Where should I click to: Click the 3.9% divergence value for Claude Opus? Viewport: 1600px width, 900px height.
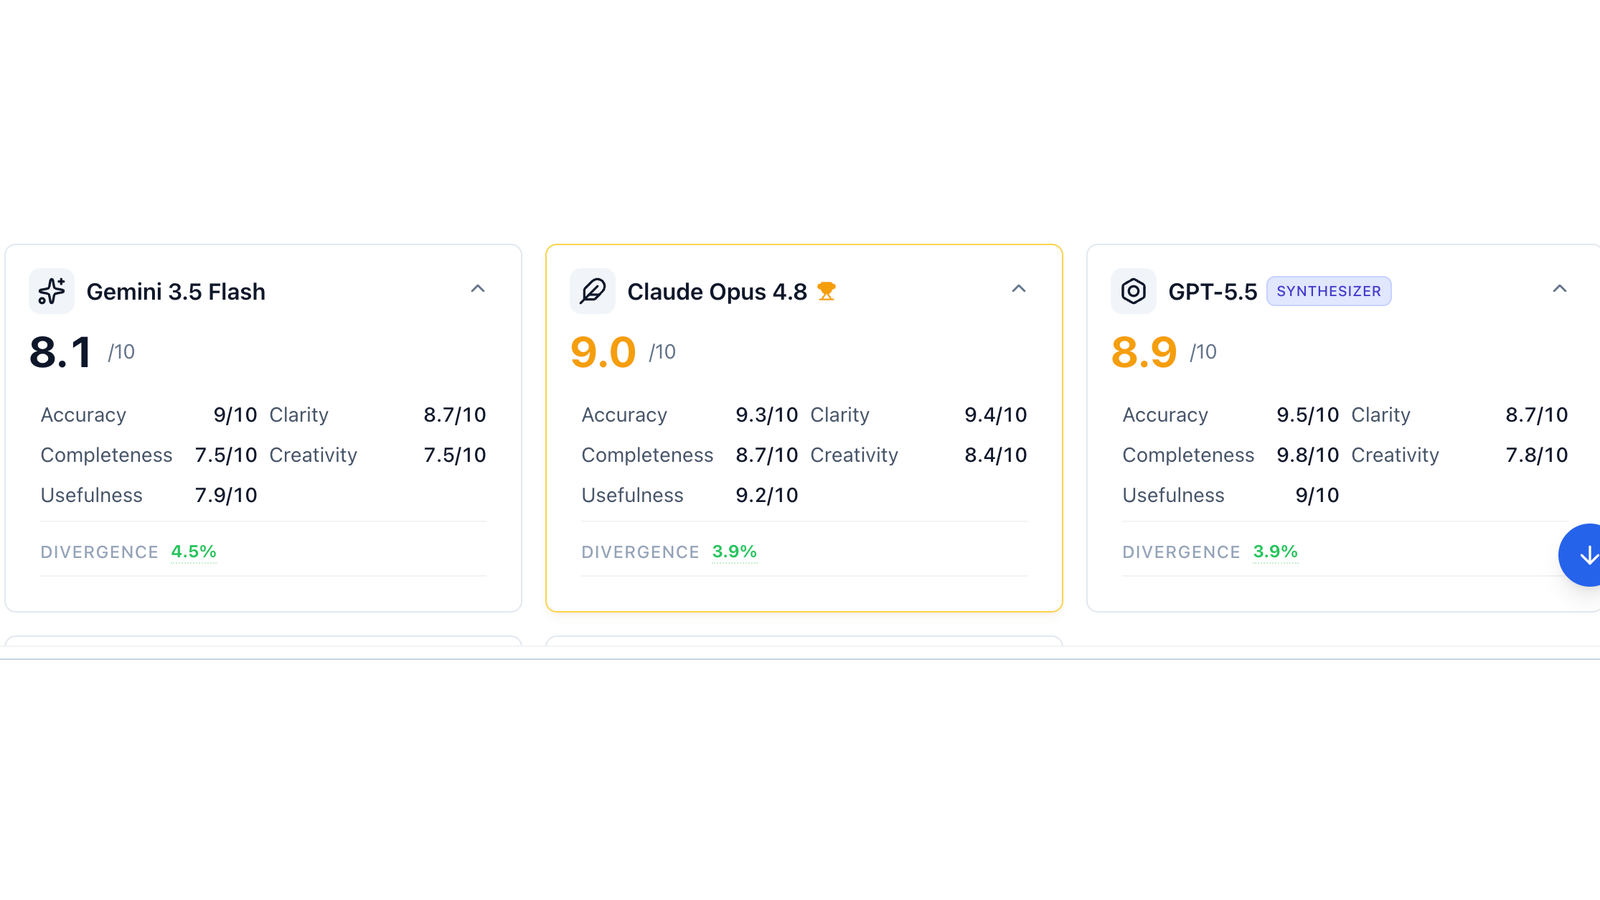pyautogui.click(x=735, y=552)
